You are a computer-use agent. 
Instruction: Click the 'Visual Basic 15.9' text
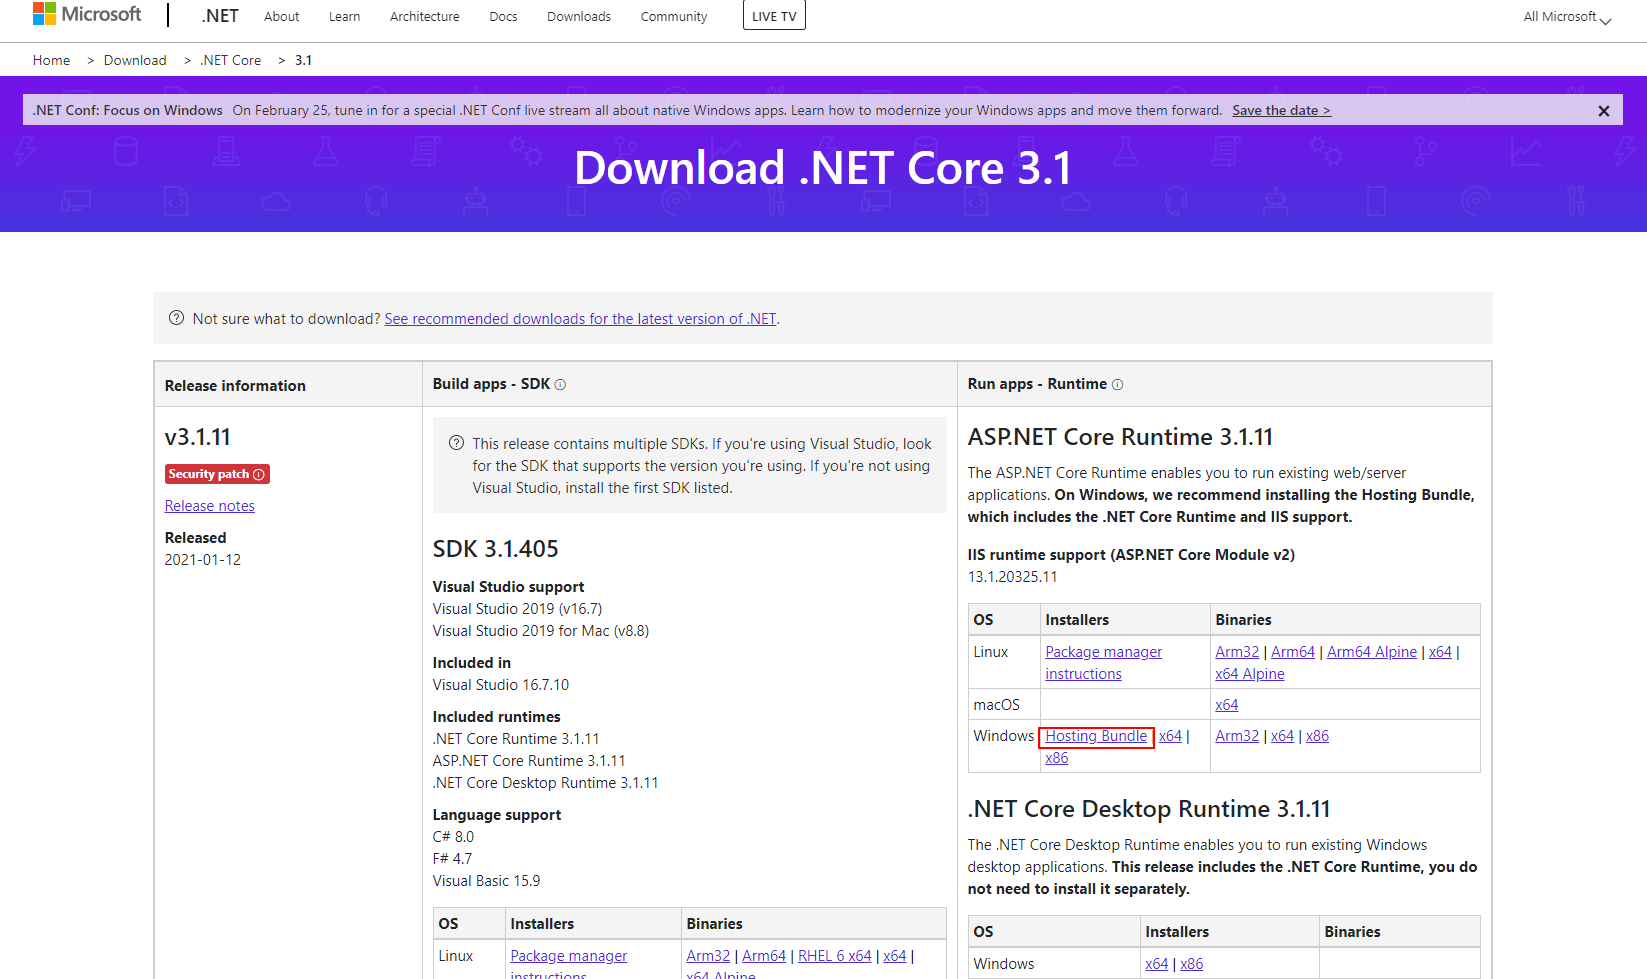pos(486,881)
